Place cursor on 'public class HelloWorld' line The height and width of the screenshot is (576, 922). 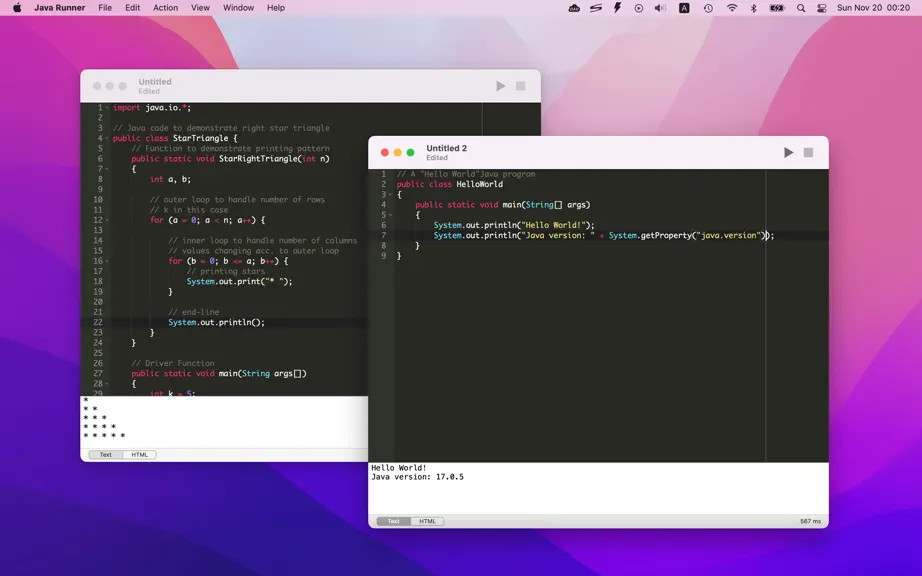click(x=450, y=184)
